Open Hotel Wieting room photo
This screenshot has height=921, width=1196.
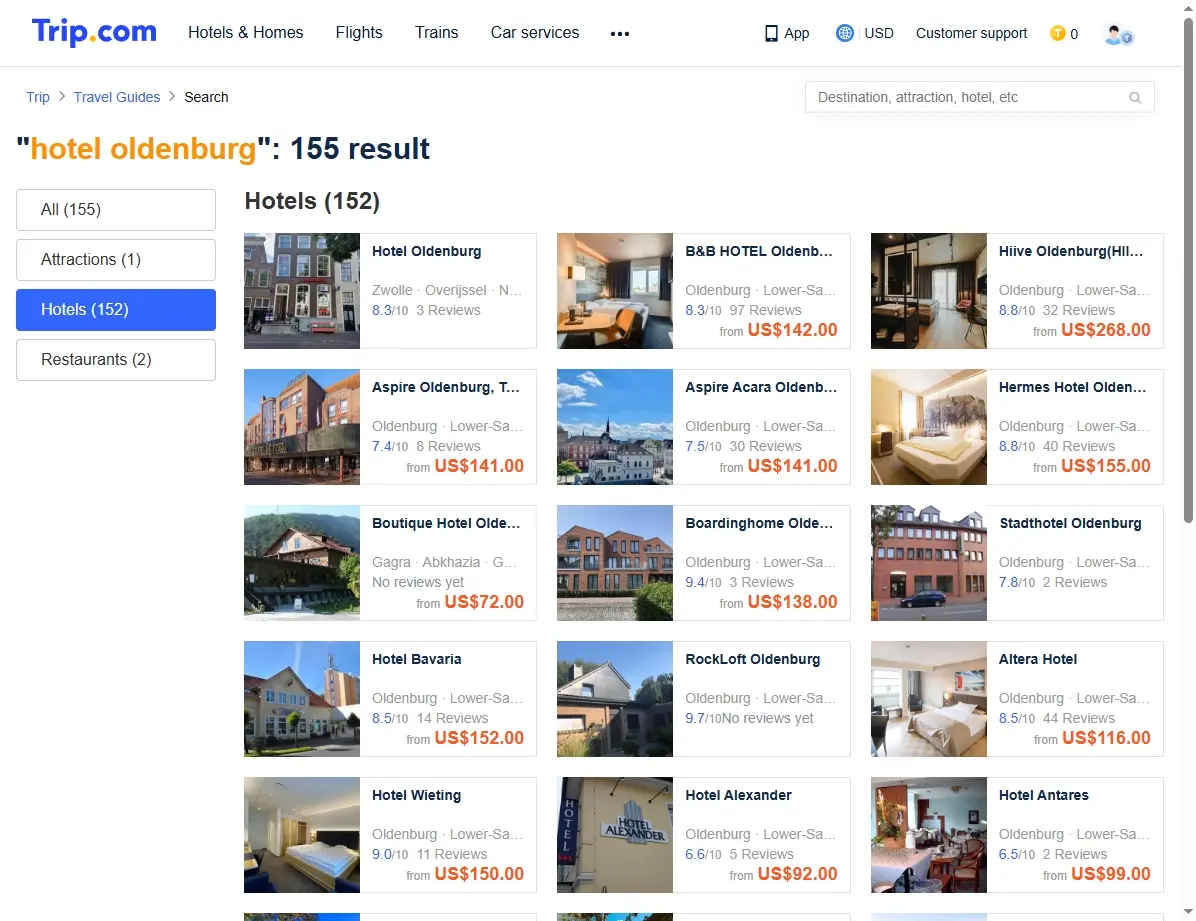coord(302,835)
